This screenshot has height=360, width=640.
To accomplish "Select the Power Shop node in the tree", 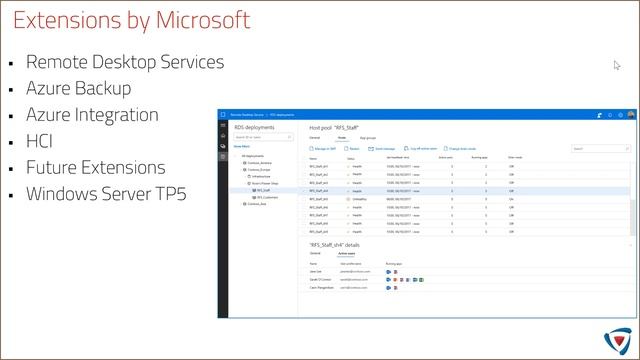I will (x=265, y=184).
